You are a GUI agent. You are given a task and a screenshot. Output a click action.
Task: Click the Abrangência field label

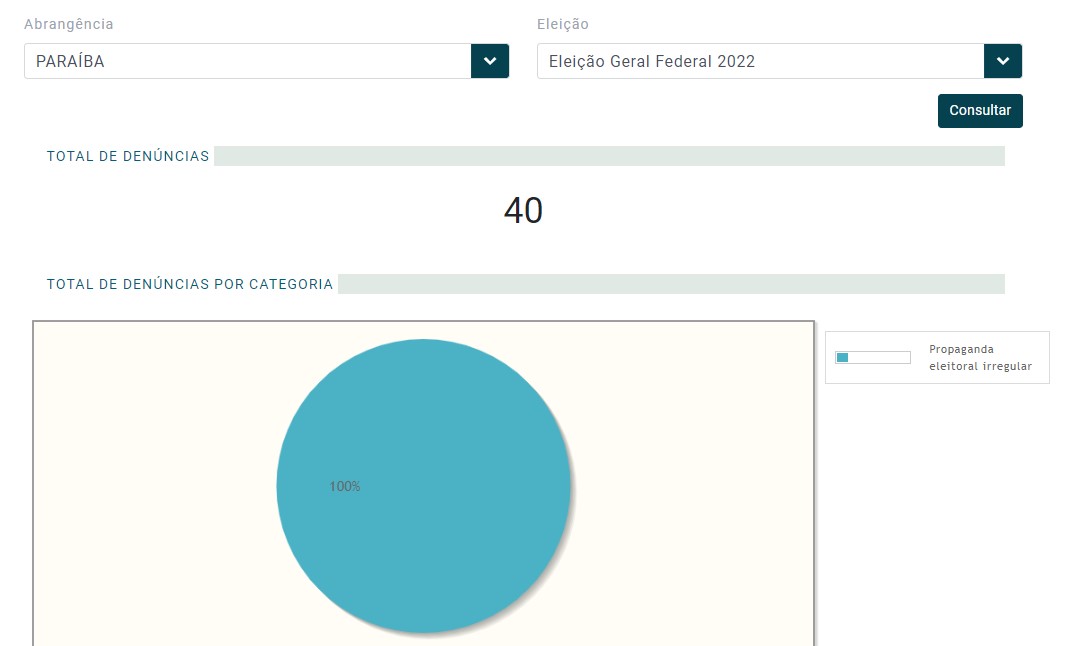(x=69, y=24)
